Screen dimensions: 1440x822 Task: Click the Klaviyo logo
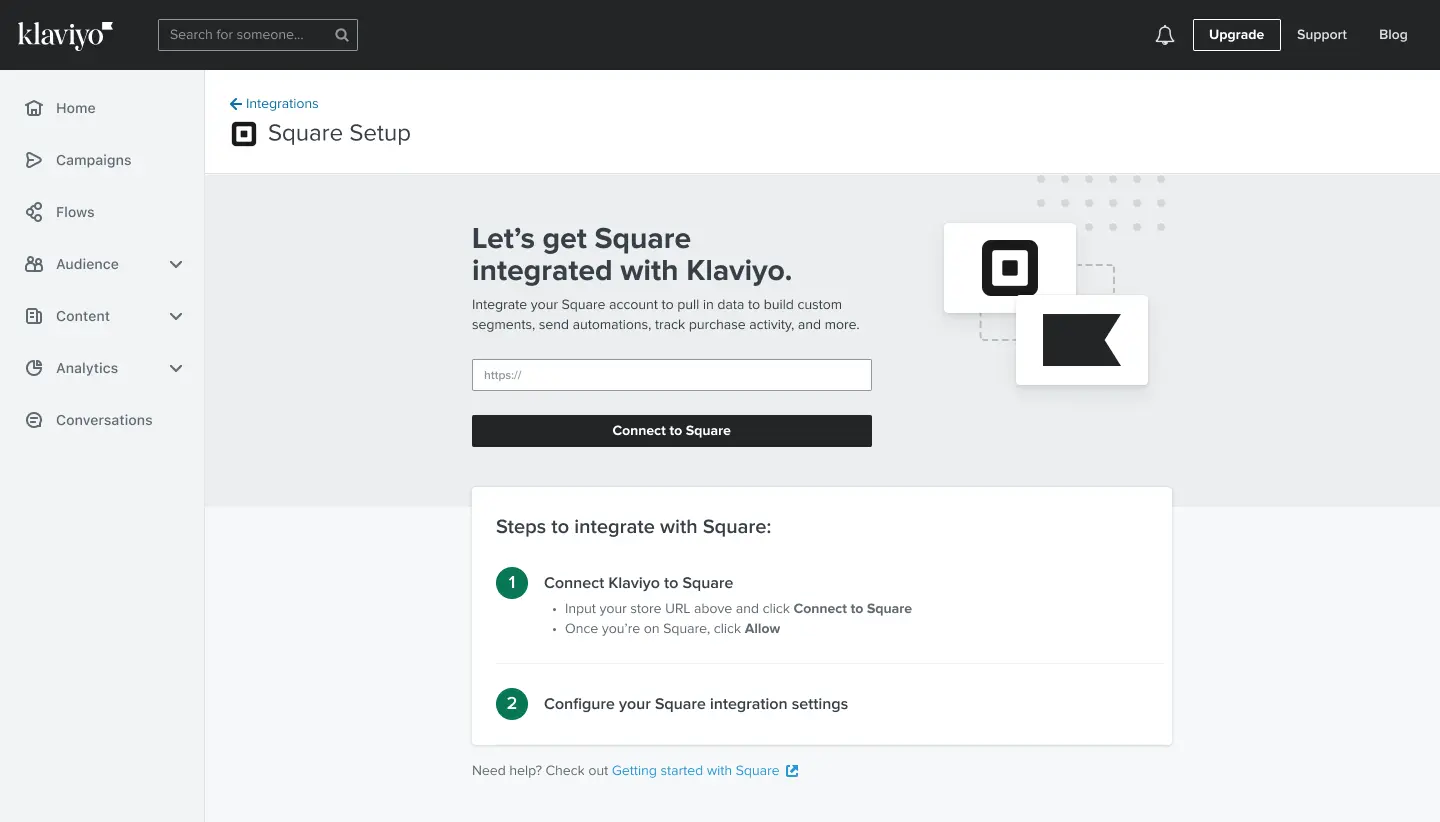pos(65,35)
